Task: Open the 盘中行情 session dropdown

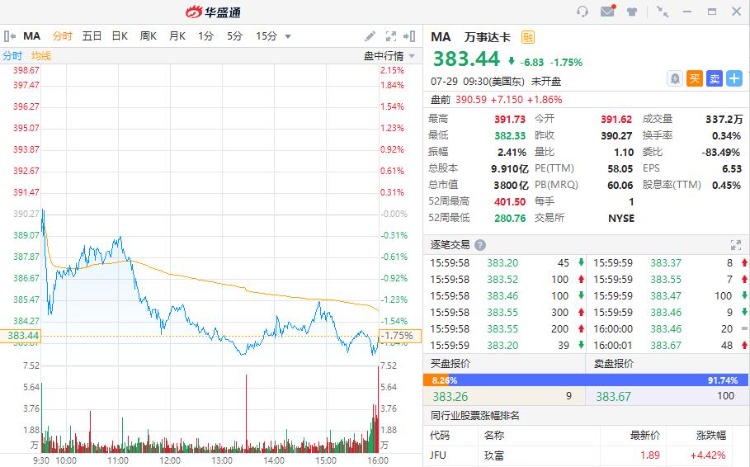Action: click(x=384, y=56)
